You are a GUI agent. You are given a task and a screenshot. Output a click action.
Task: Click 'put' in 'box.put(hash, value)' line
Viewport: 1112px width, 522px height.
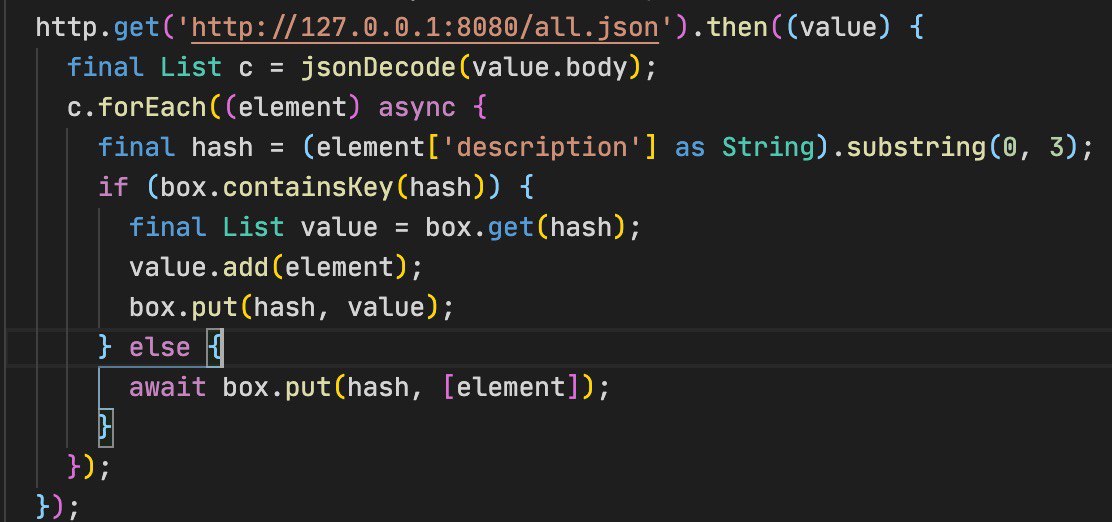coord(214,307)
